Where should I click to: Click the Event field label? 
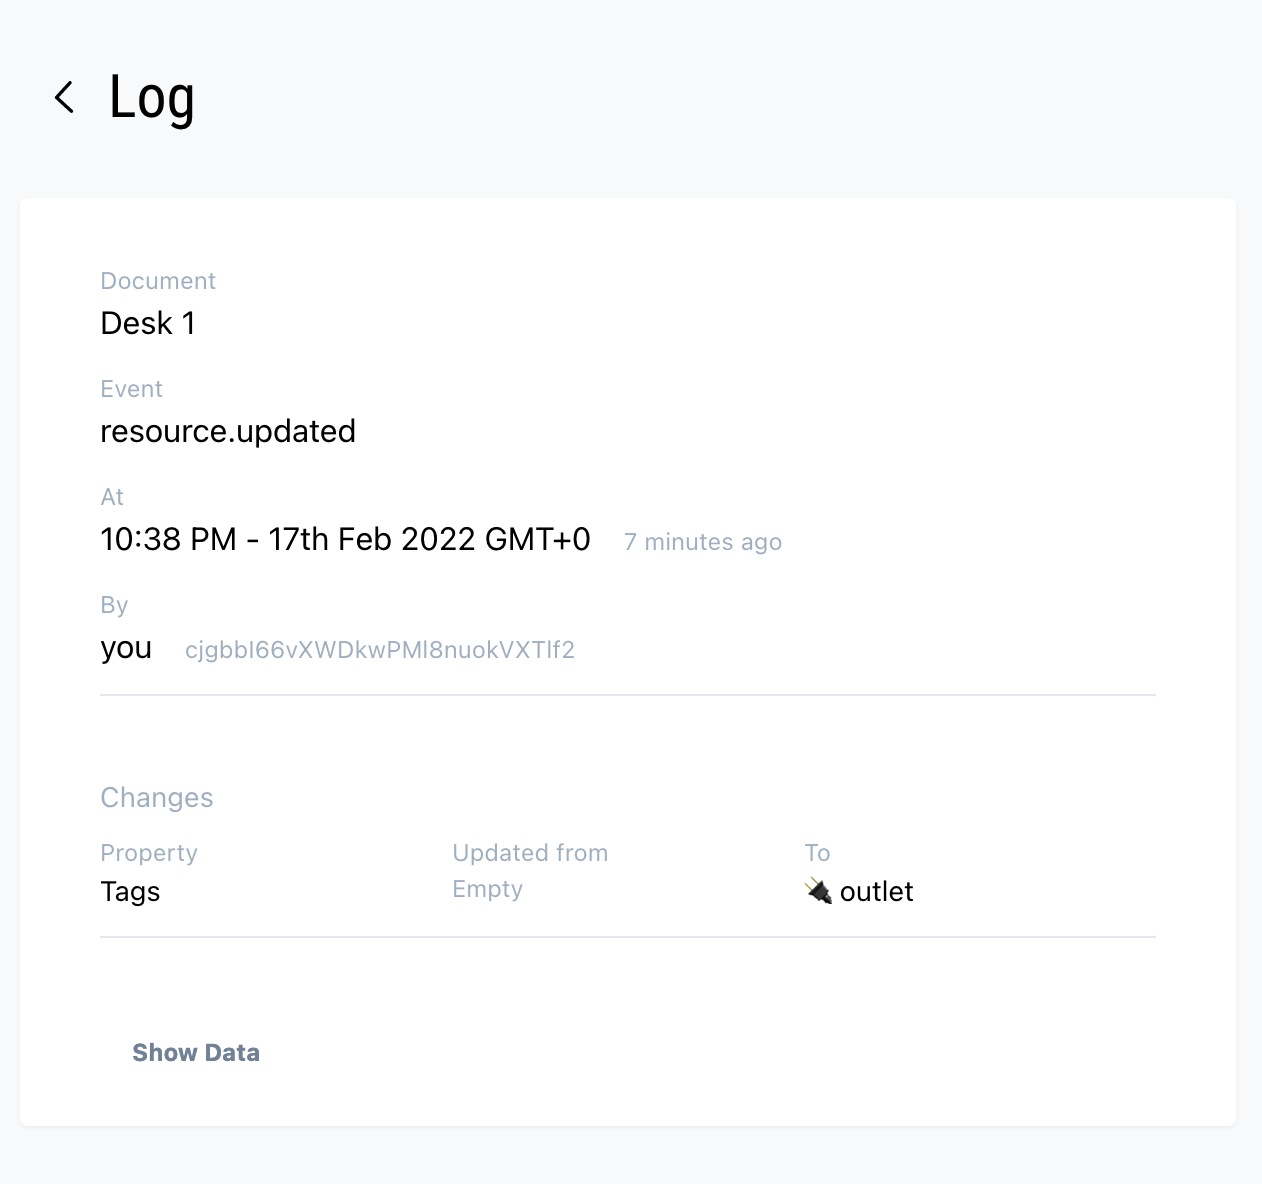click(131, 389)
